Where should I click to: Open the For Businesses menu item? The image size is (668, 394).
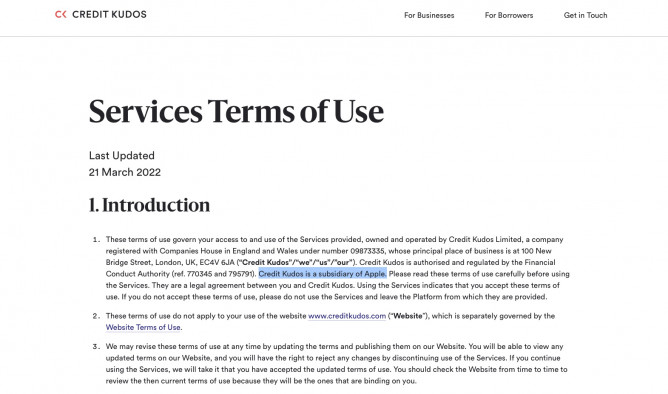pos(429,15)
